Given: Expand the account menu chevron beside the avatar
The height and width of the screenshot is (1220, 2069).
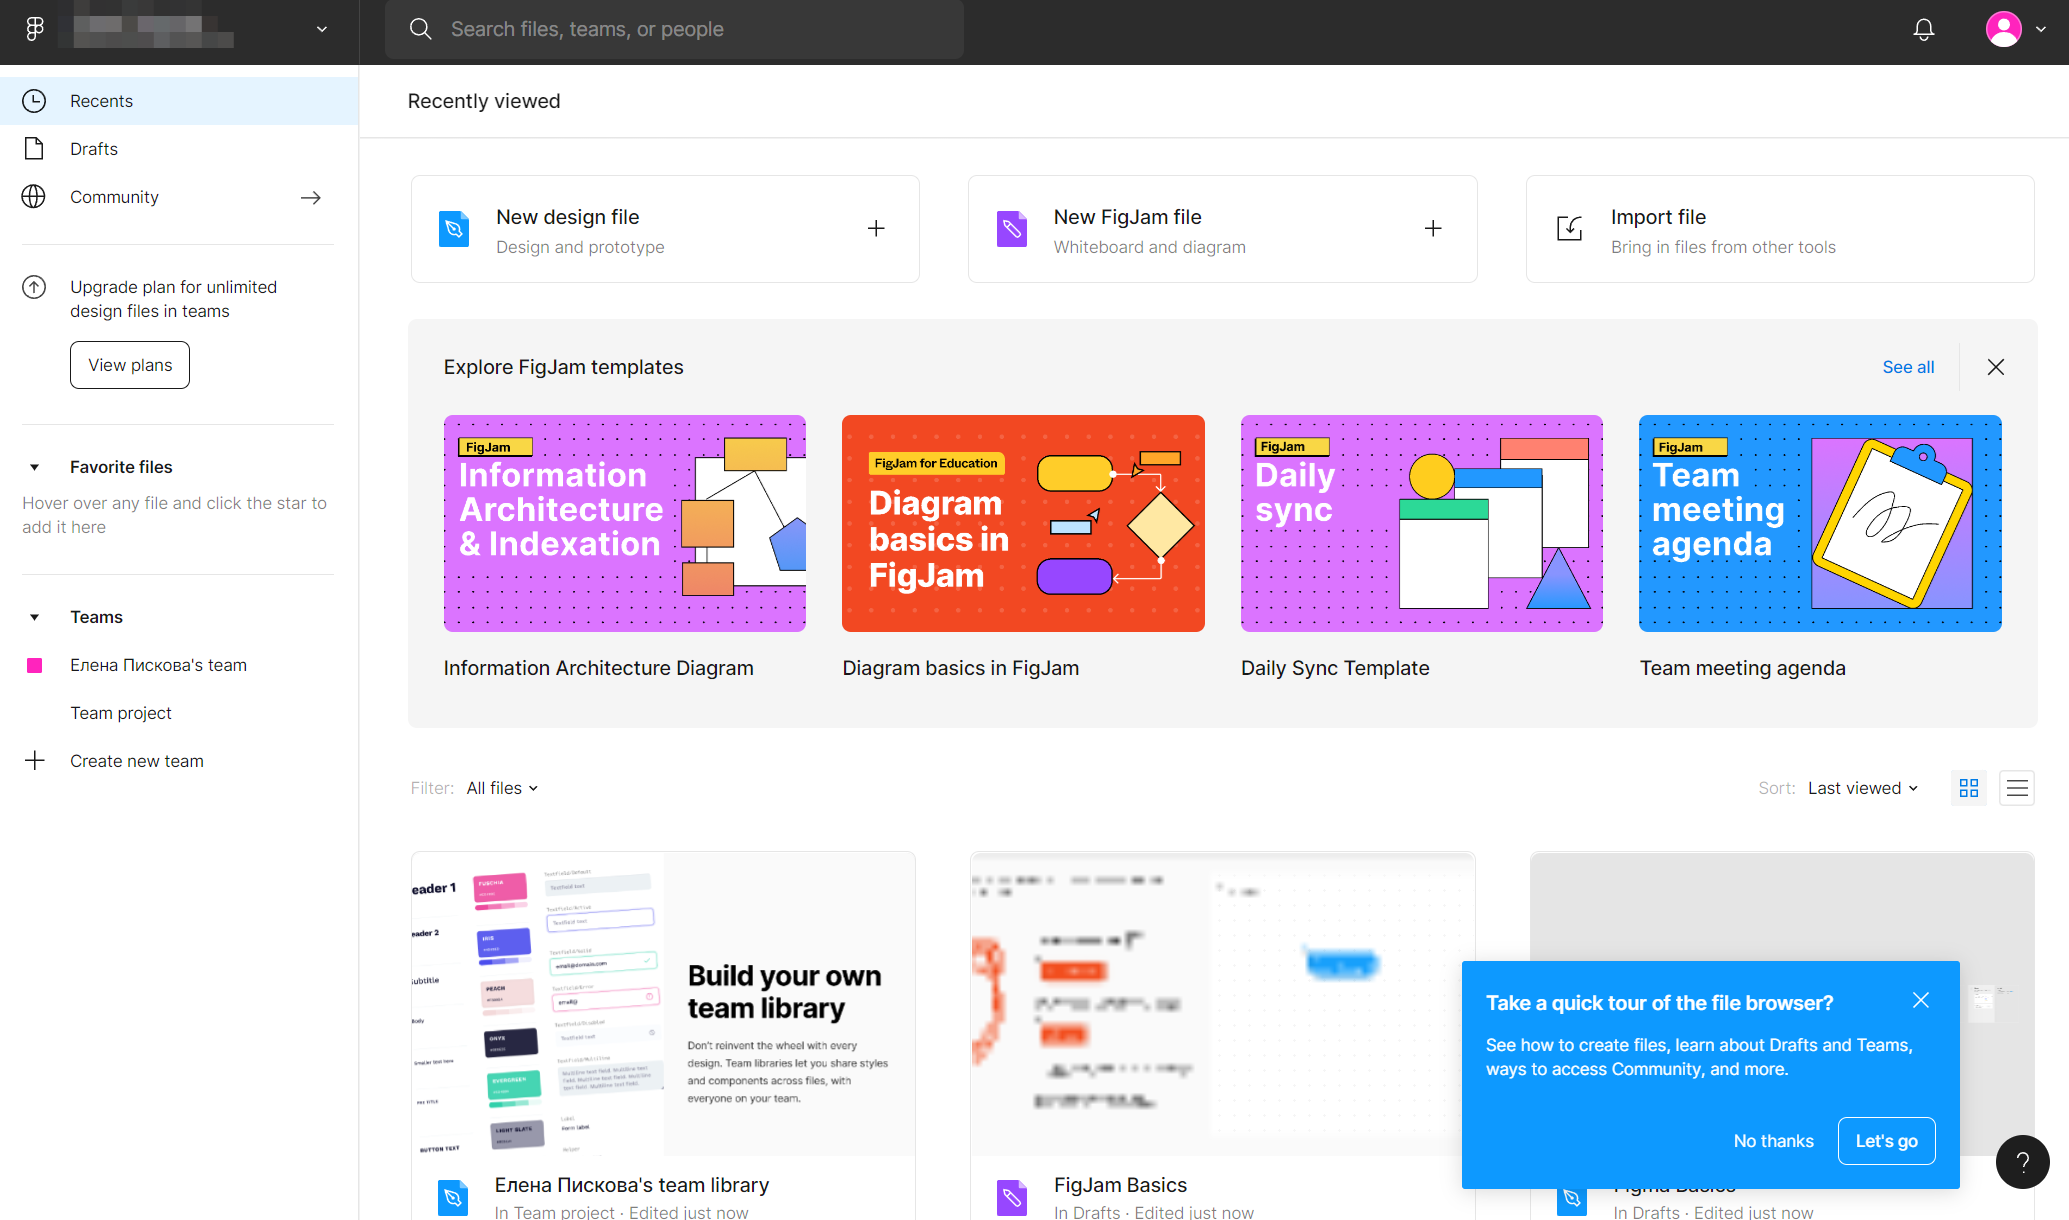Looking at the screenshot, I should tap(2041, 29).
